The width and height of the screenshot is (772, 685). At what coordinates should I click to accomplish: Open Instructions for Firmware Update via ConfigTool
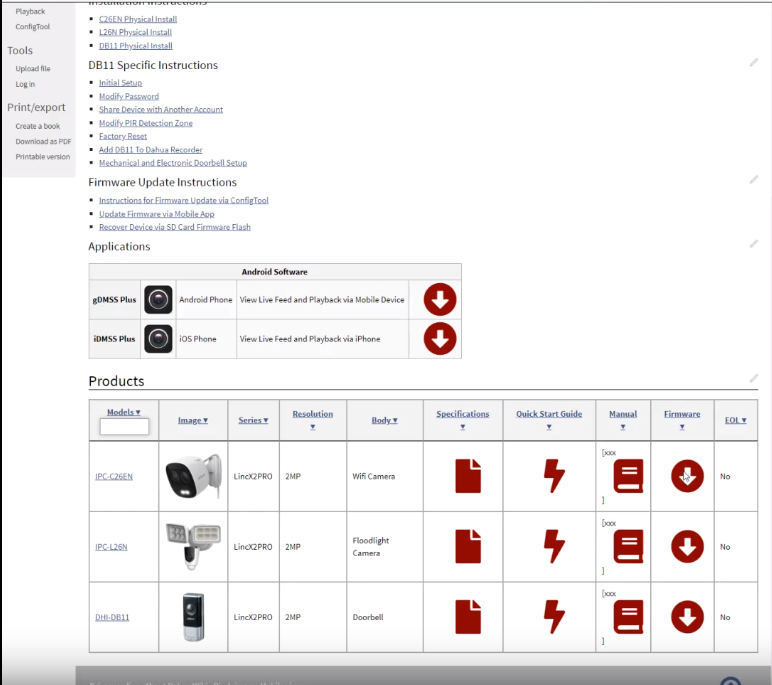point(184,200)
